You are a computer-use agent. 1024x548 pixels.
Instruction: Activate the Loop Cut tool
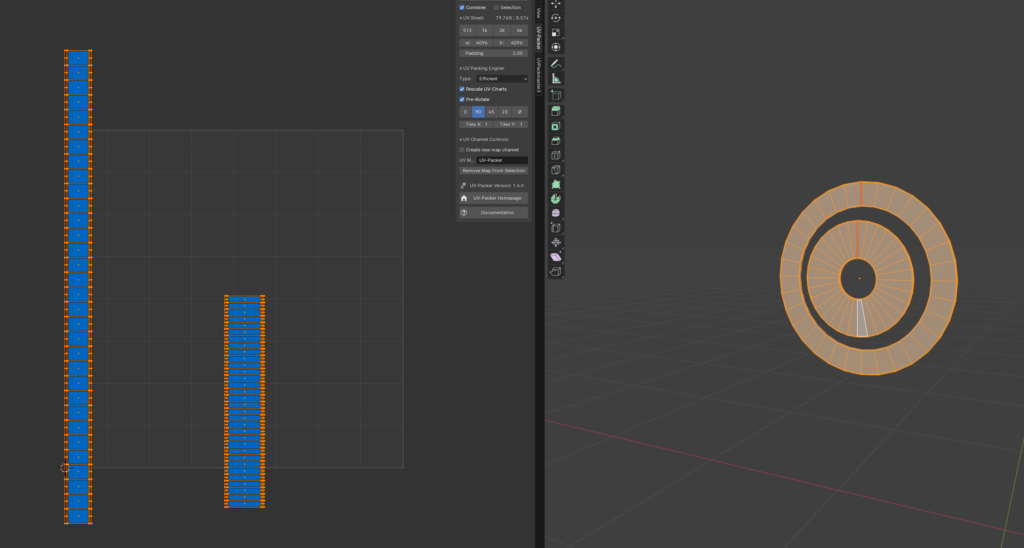coord(556,155)
